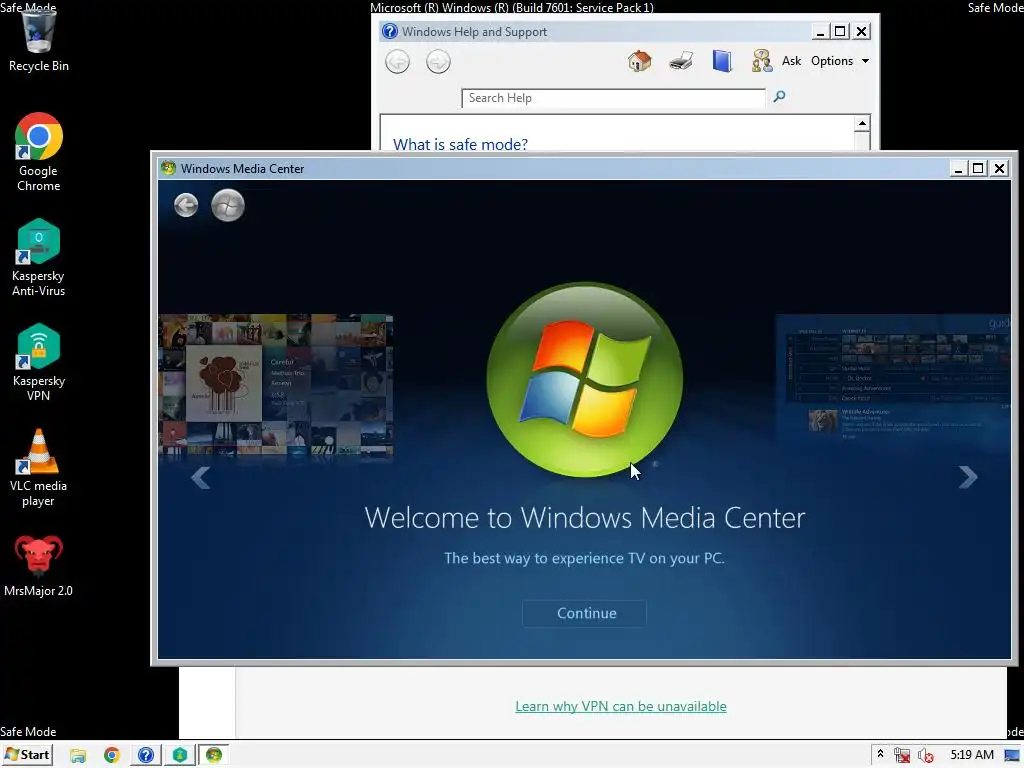This screenshot has width=1024, height=768.
Task: Maximize the Windows Media Center window
Action: click(978, 168)
